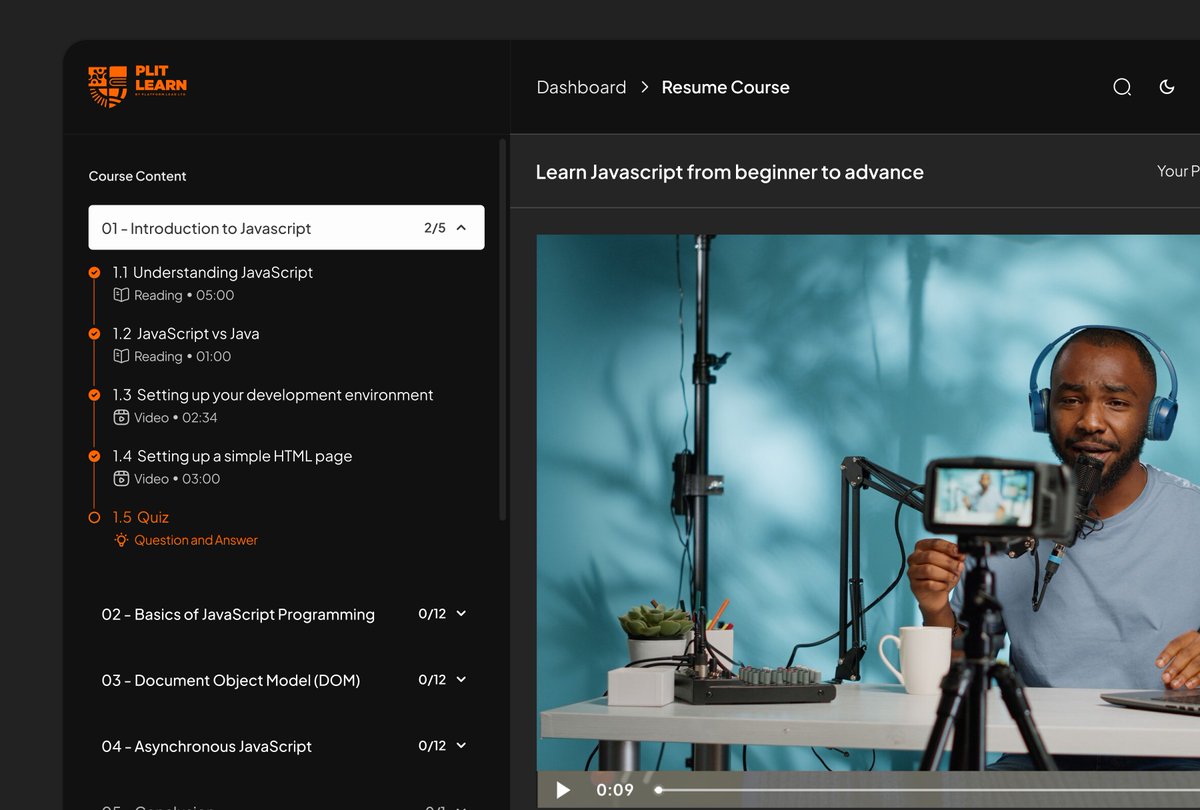Click the sidebar vertical scrollbar
This screenshot has width=1200, height=810.
click(502, 330)
